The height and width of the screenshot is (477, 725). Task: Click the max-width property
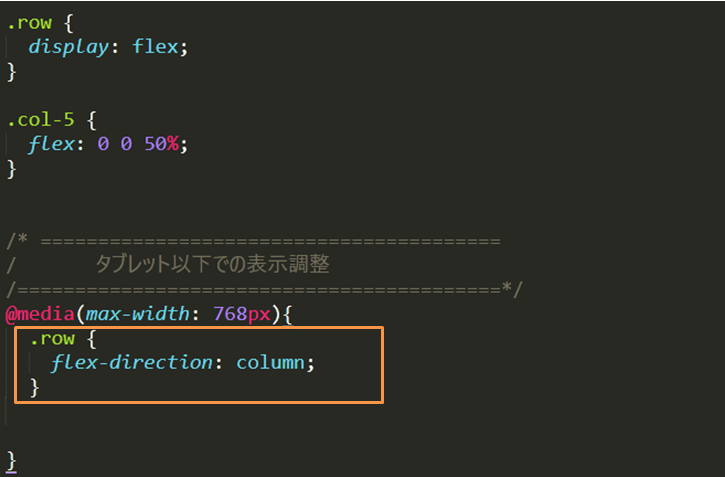point(137,314)
